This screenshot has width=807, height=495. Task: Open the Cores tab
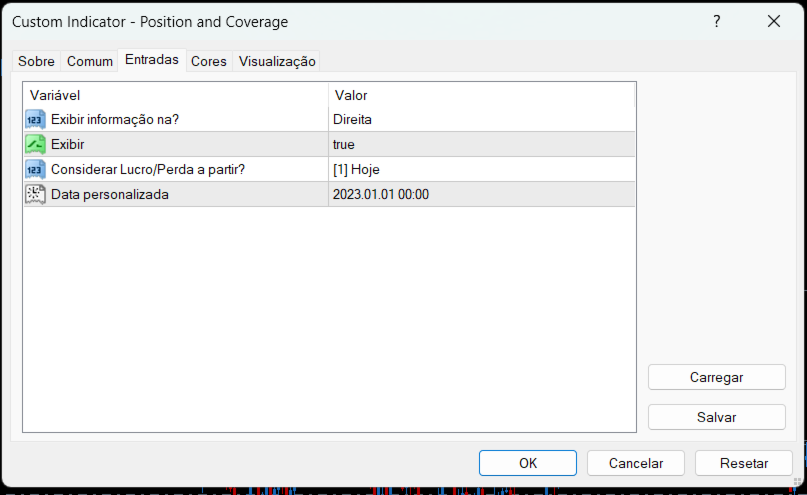tap(209, 61)
